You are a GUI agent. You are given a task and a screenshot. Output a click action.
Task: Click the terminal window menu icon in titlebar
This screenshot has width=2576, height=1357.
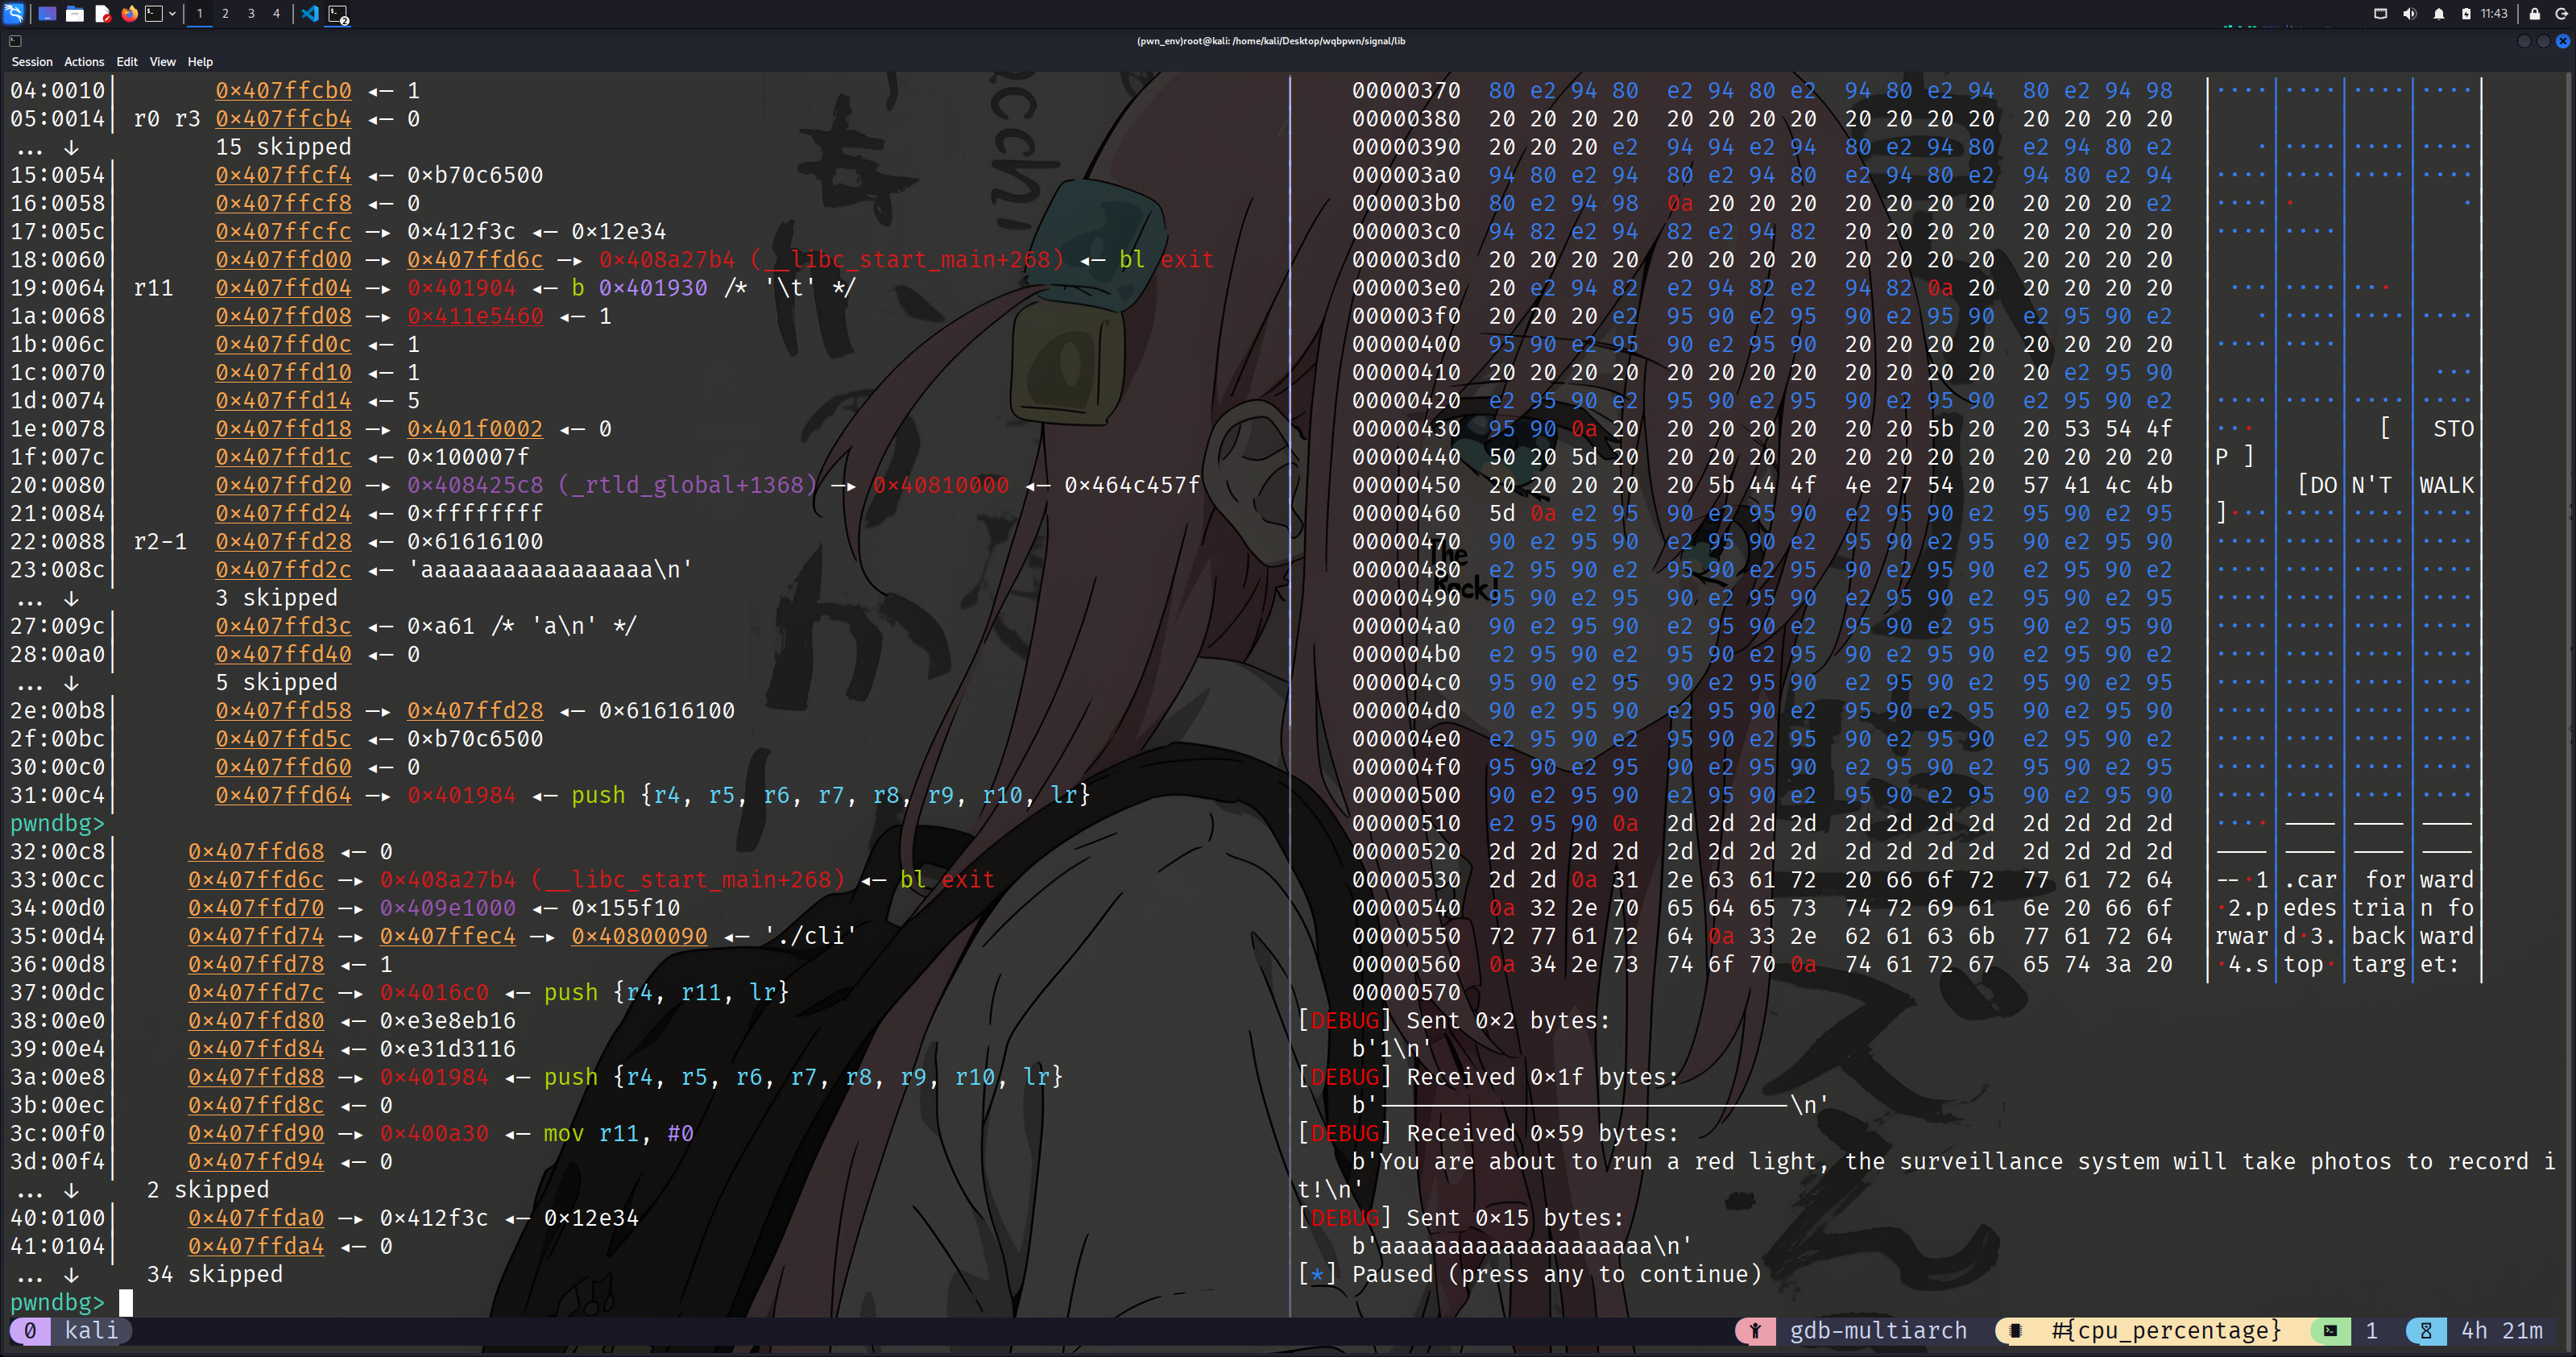click(x=15, y=41)
